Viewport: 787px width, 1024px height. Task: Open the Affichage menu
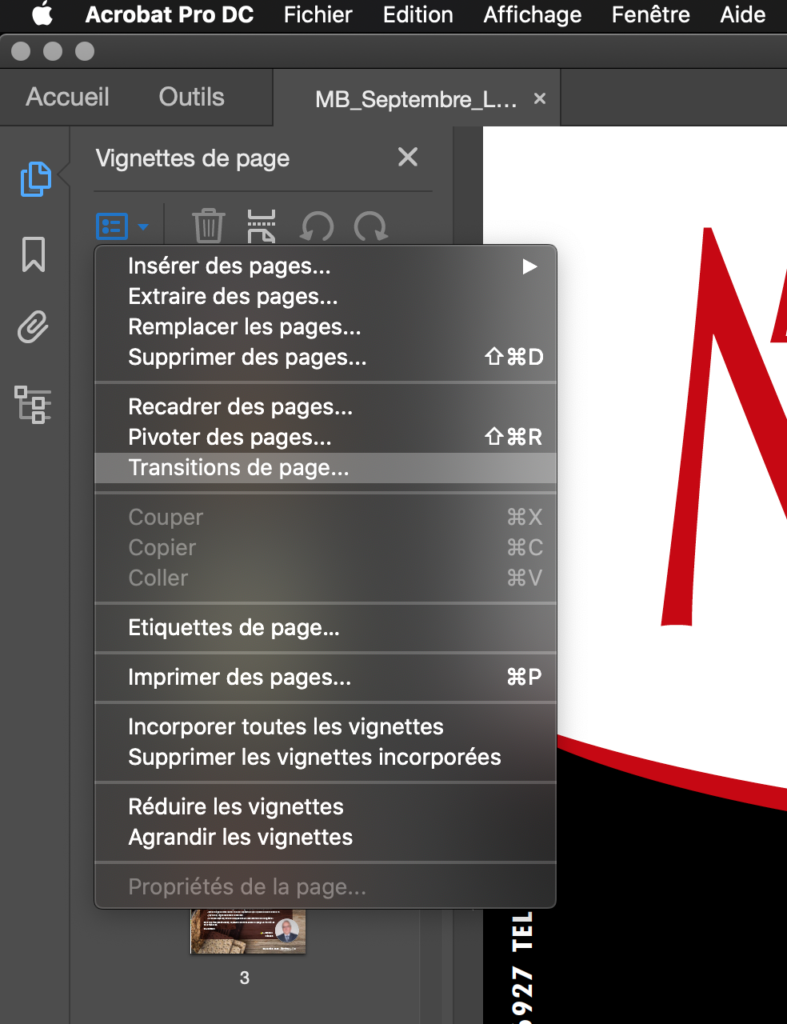(532, 15)
